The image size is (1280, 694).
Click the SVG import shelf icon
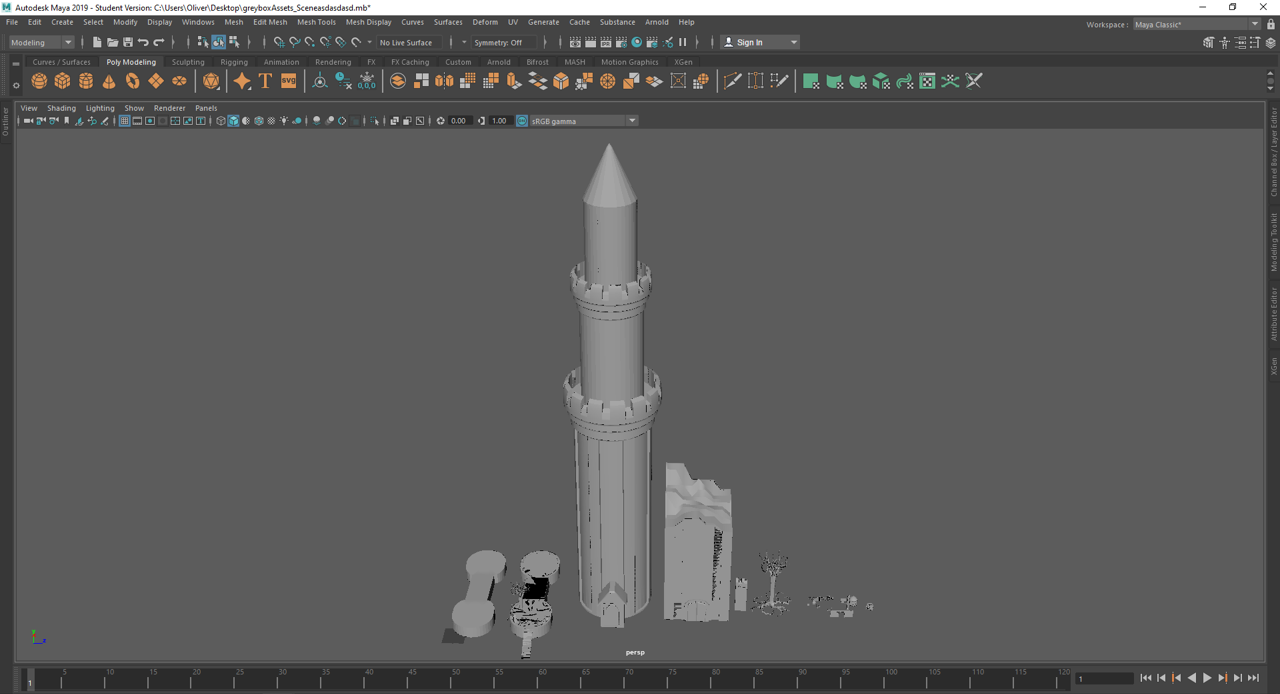tap(288, 81)
